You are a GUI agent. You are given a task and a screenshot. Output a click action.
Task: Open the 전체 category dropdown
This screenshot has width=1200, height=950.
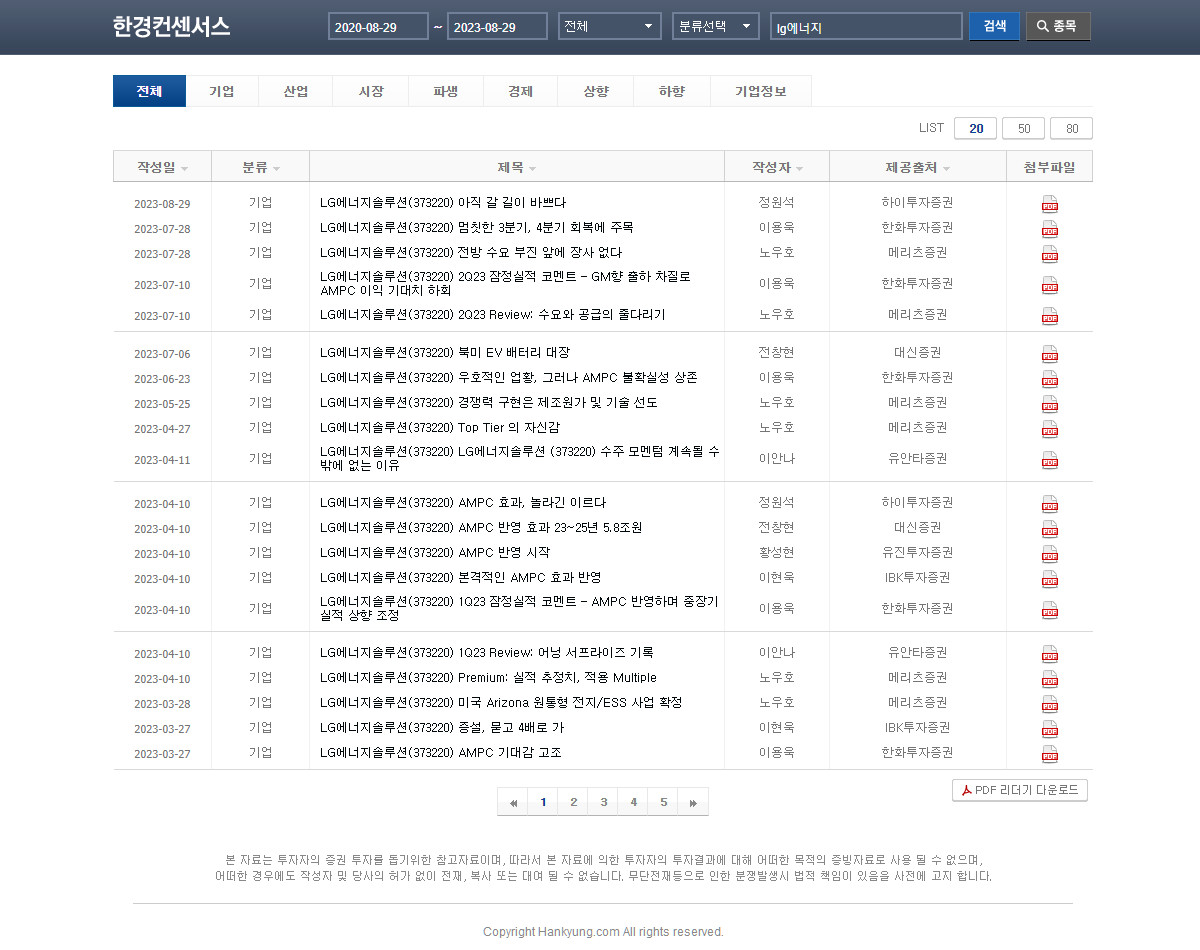pos(610,26)
